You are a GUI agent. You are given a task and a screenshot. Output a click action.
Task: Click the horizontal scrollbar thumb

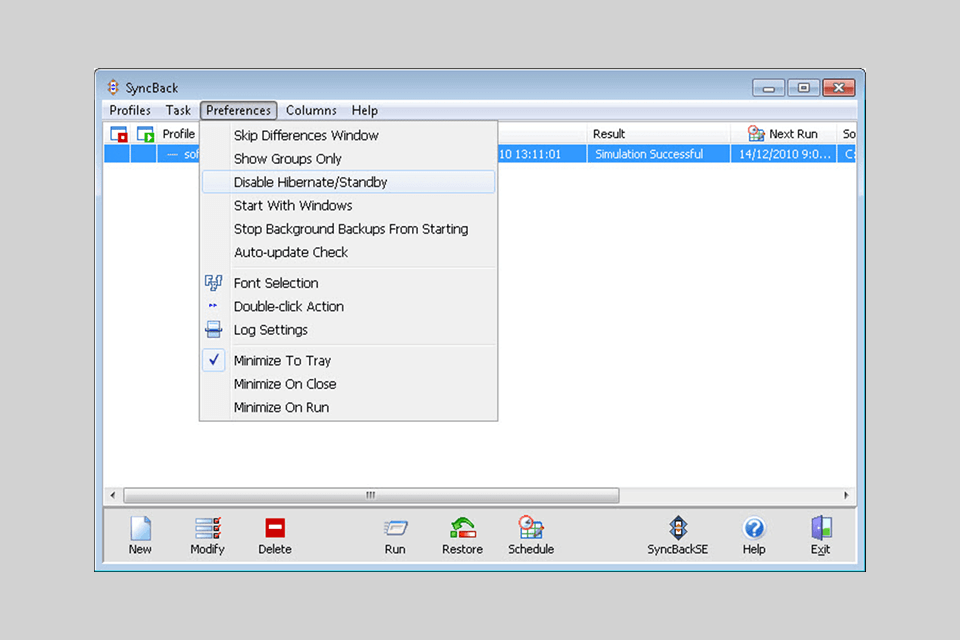point(371,495)
